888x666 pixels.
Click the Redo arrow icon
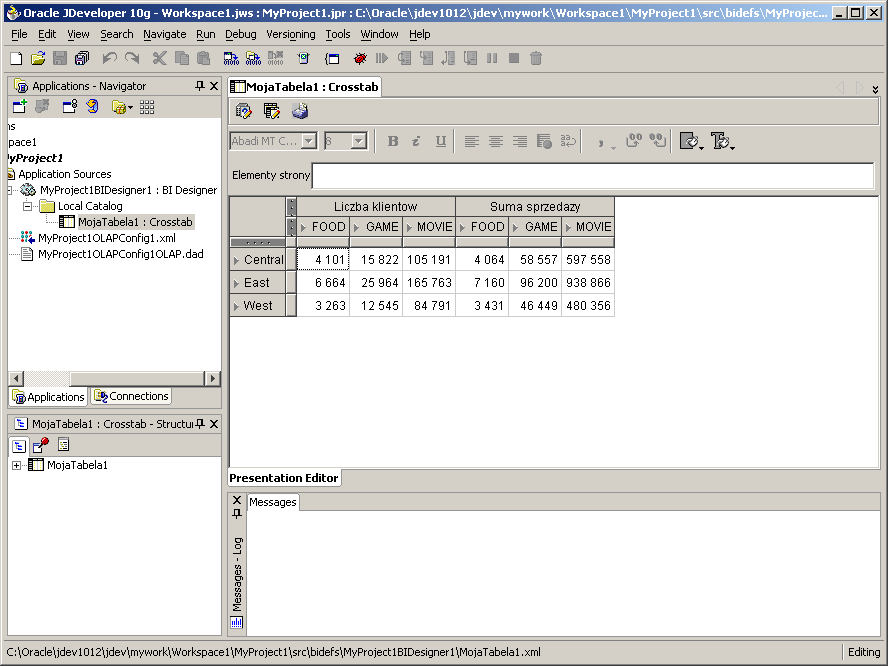[132, 58]
